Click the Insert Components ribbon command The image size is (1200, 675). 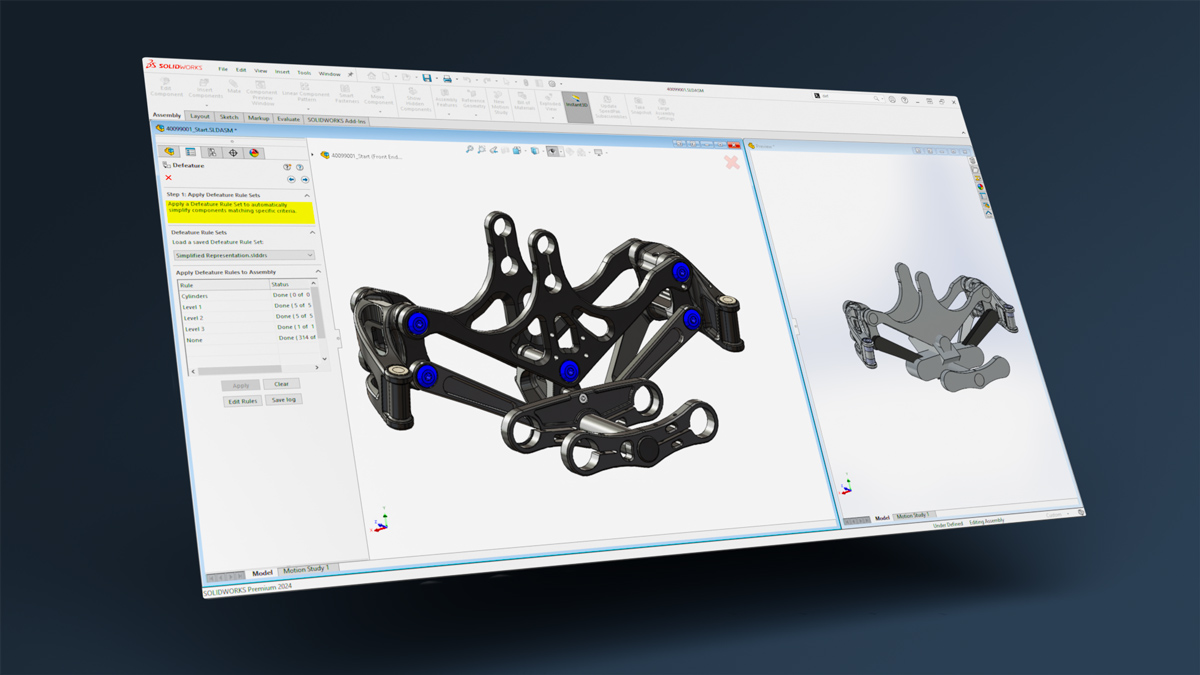coord(204,90)
